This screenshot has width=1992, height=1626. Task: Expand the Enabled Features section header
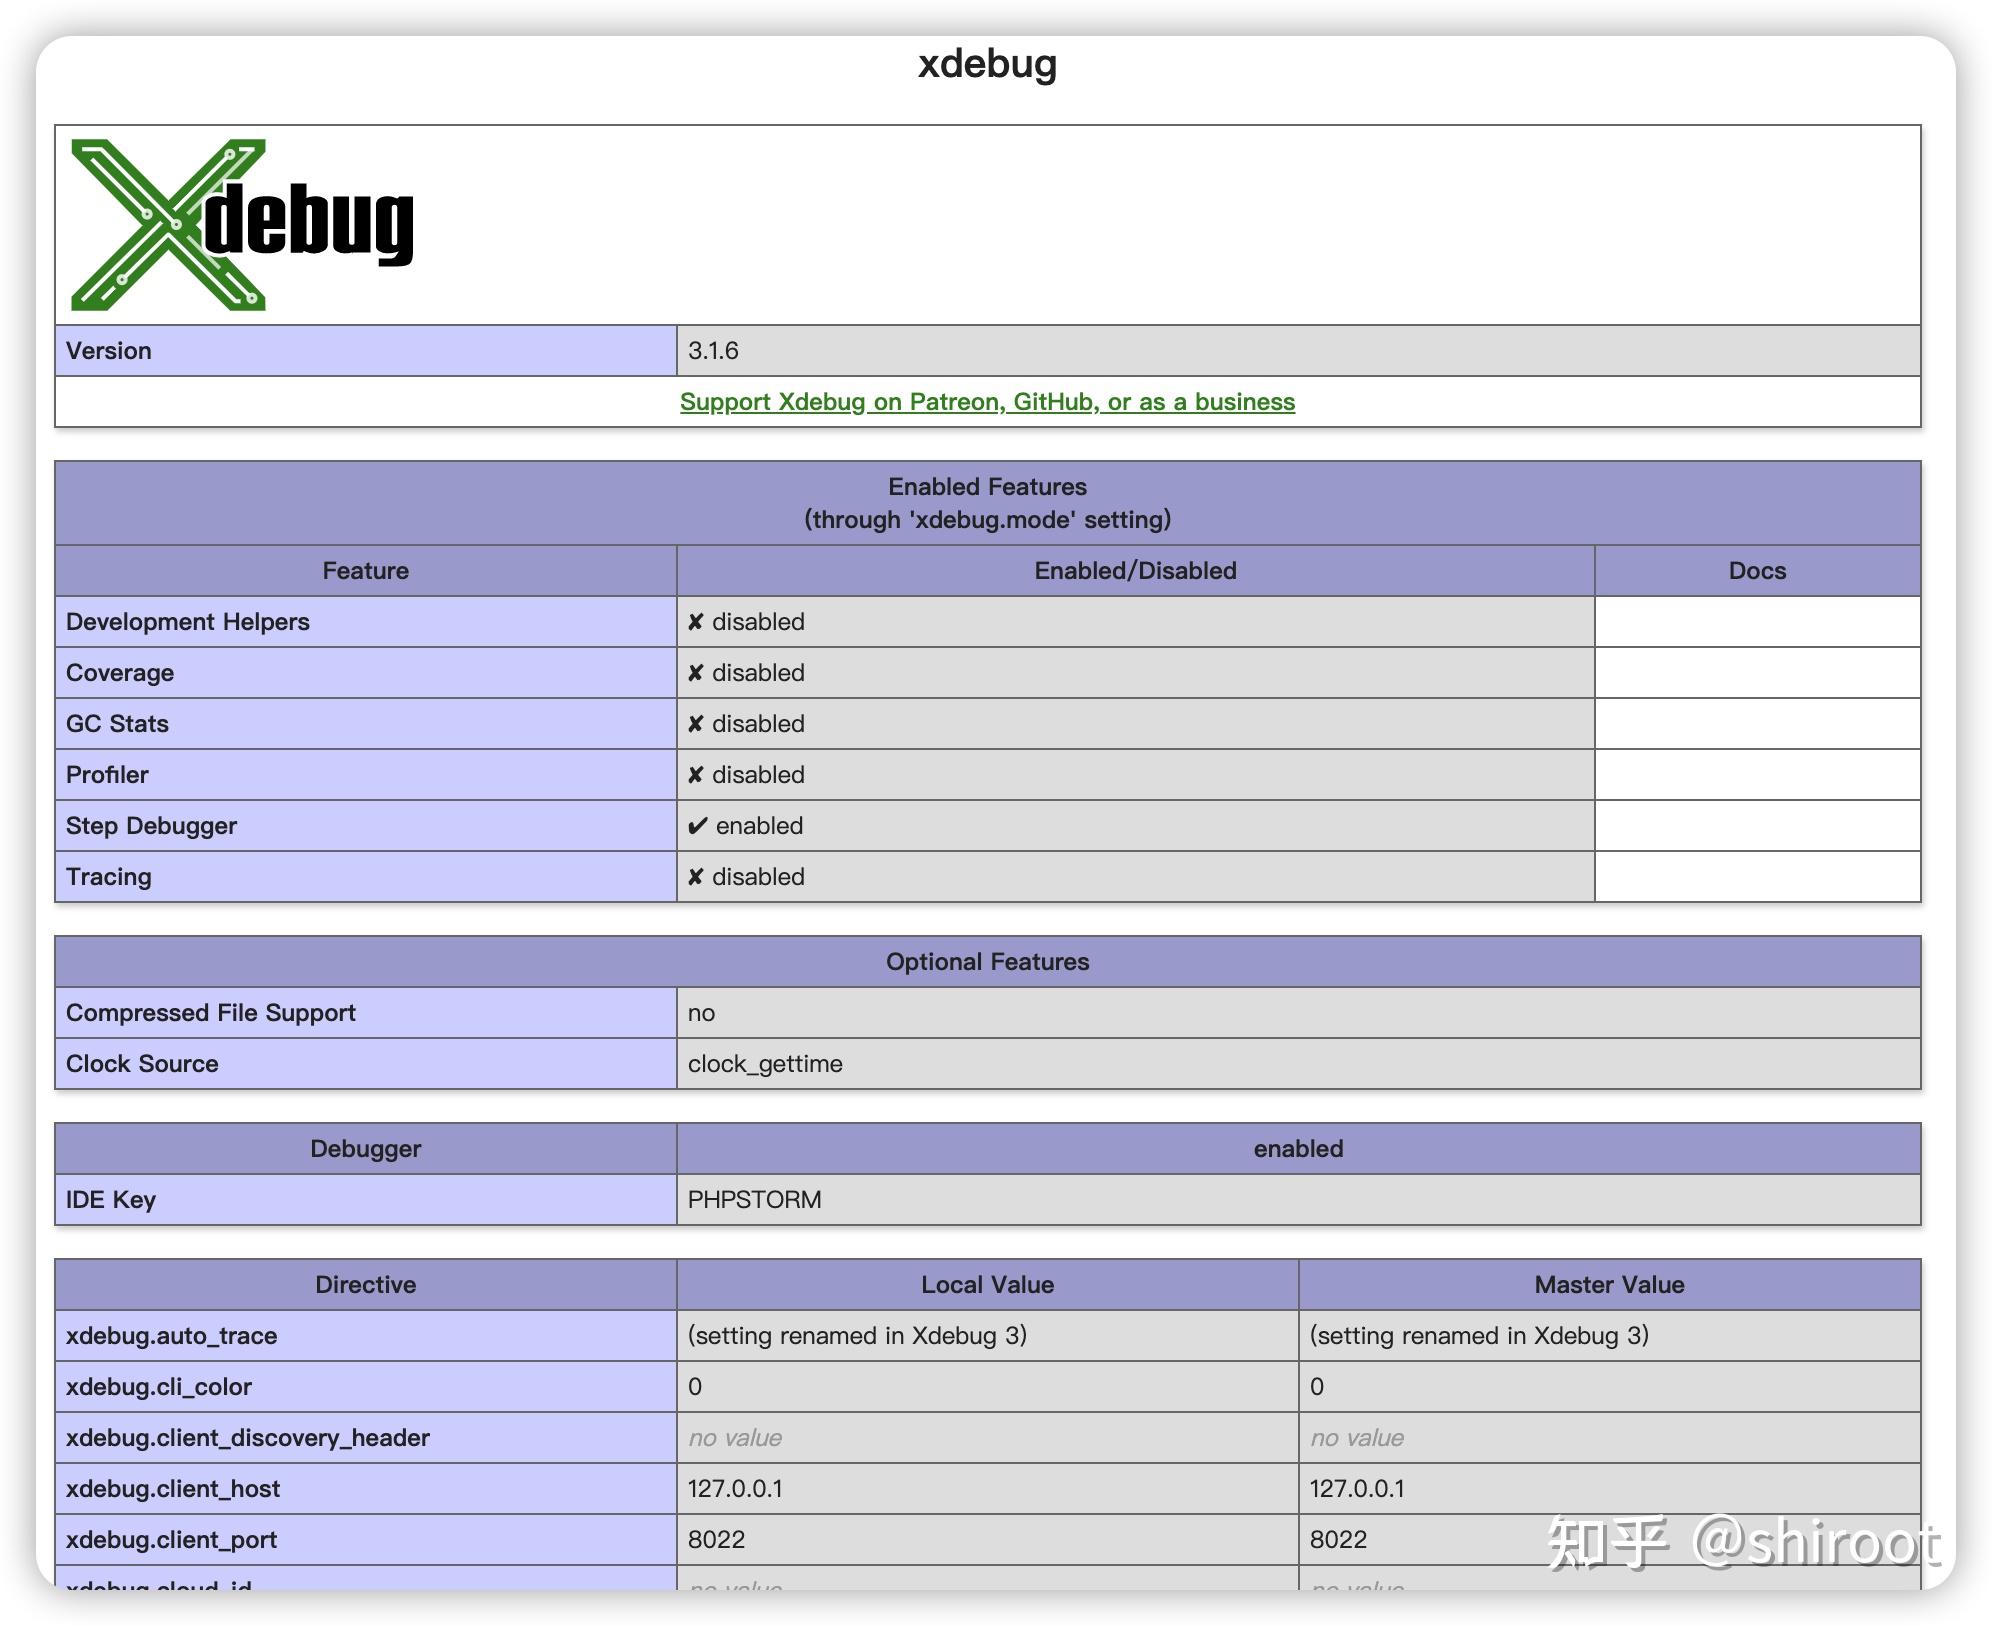pyautogui.click(x=987, y=502)
